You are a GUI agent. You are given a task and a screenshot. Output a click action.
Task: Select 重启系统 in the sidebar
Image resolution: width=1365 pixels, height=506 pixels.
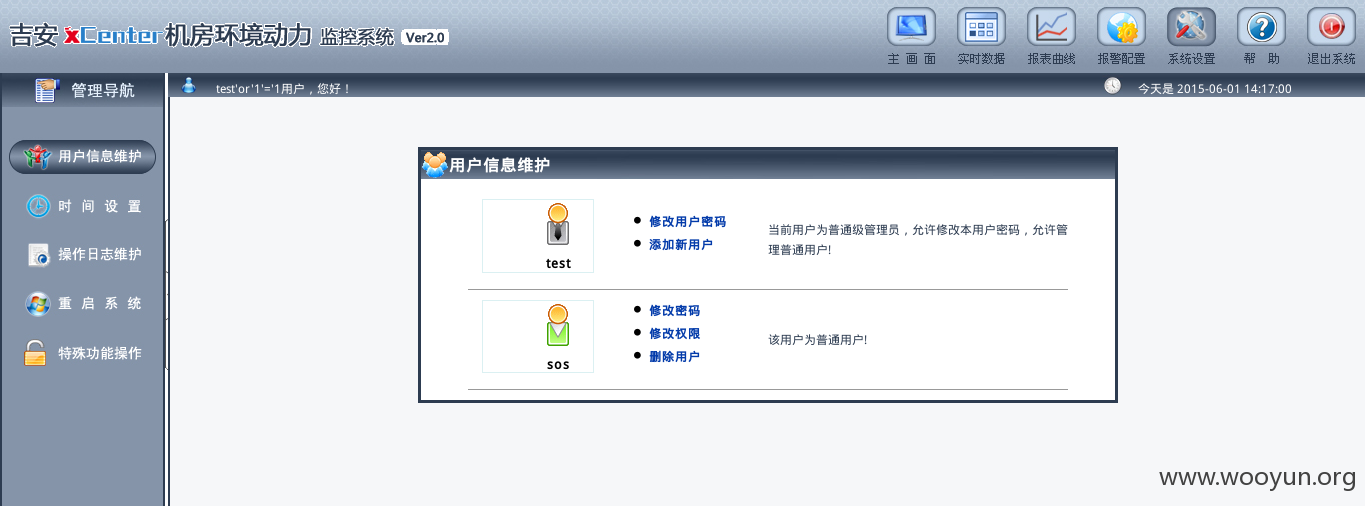tap(83, 304)
